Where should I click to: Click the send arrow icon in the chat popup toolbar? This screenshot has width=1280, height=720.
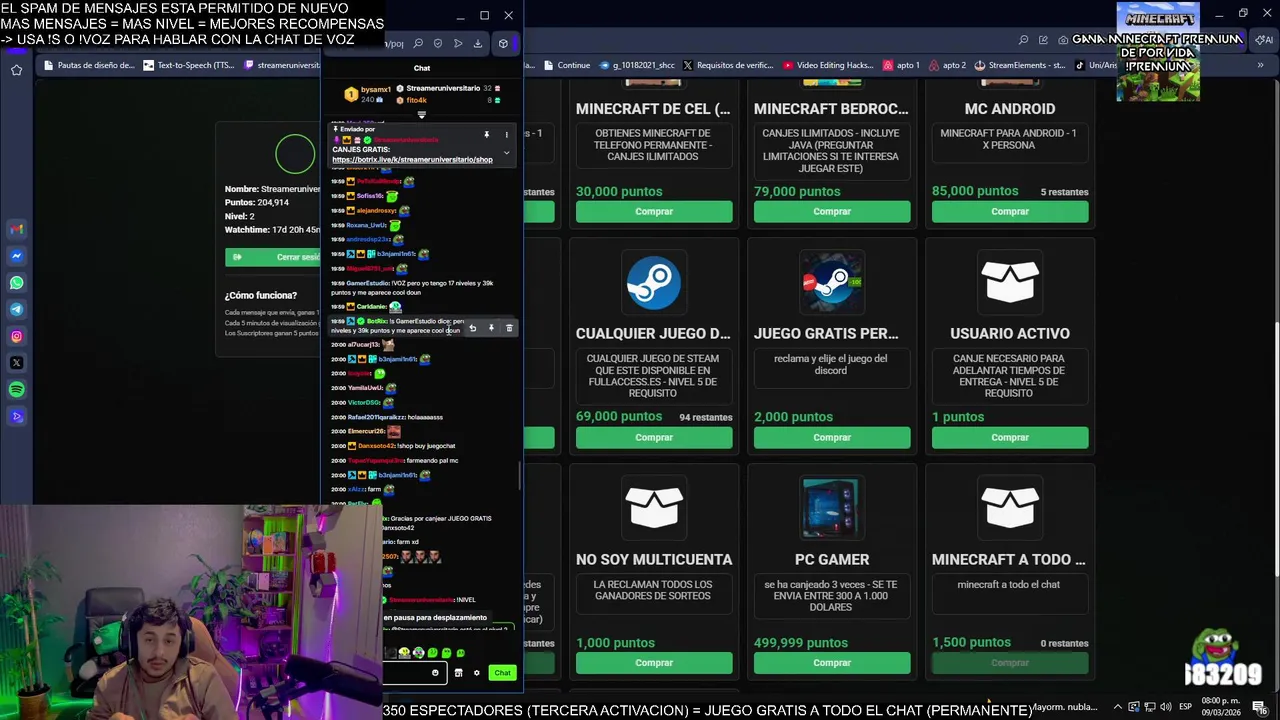458,43
